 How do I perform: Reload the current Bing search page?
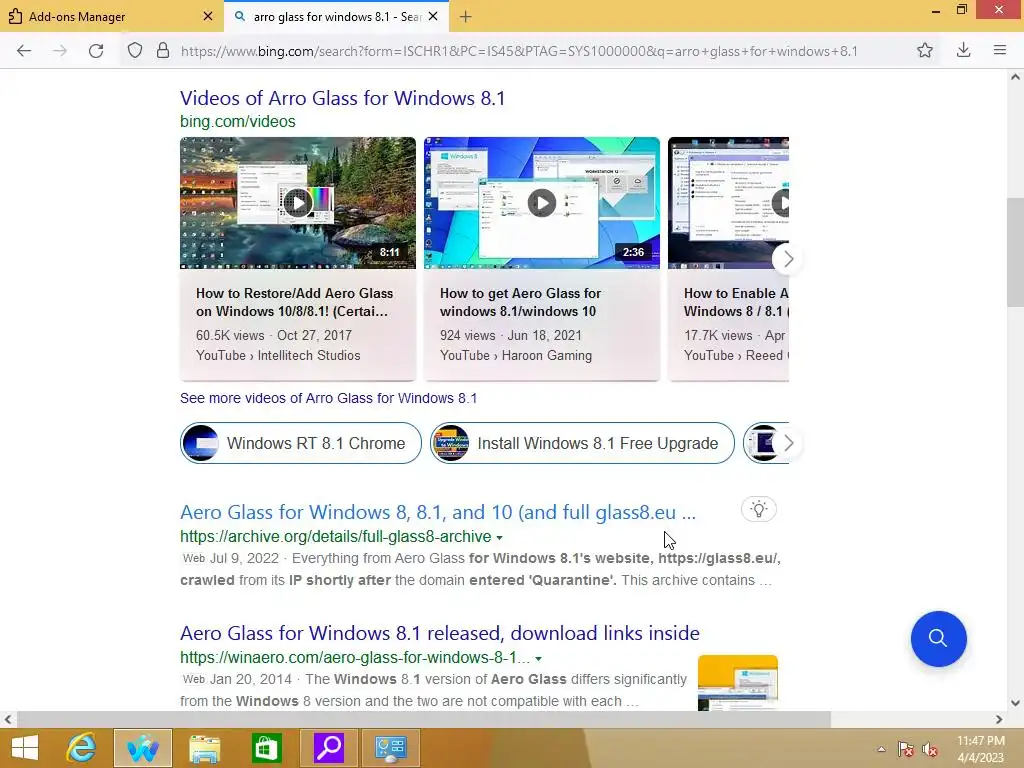click(96, 50)
